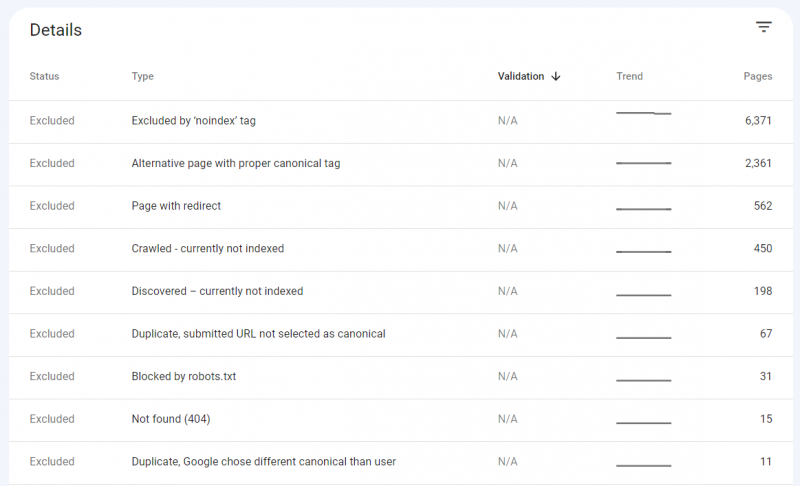Click the 2,361 pages count

click(758, 163)
